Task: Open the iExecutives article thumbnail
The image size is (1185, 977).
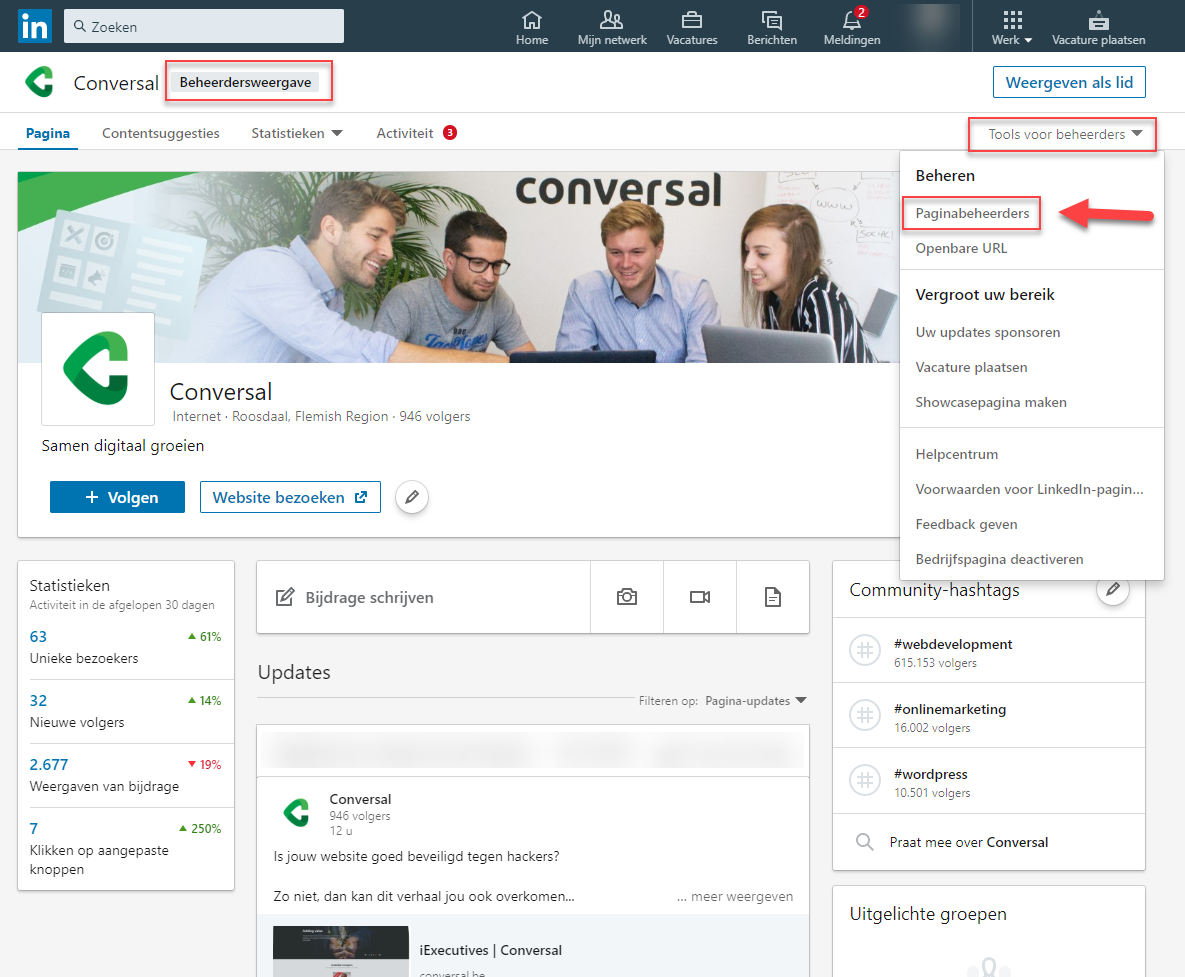Action: pos(341,951)
